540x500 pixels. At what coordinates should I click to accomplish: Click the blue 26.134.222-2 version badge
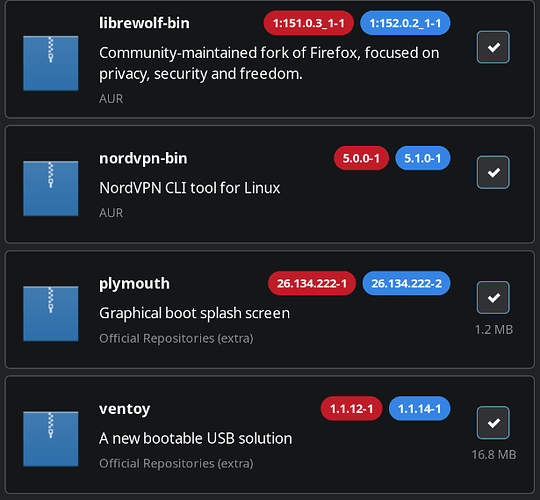[x=406, y=283]
